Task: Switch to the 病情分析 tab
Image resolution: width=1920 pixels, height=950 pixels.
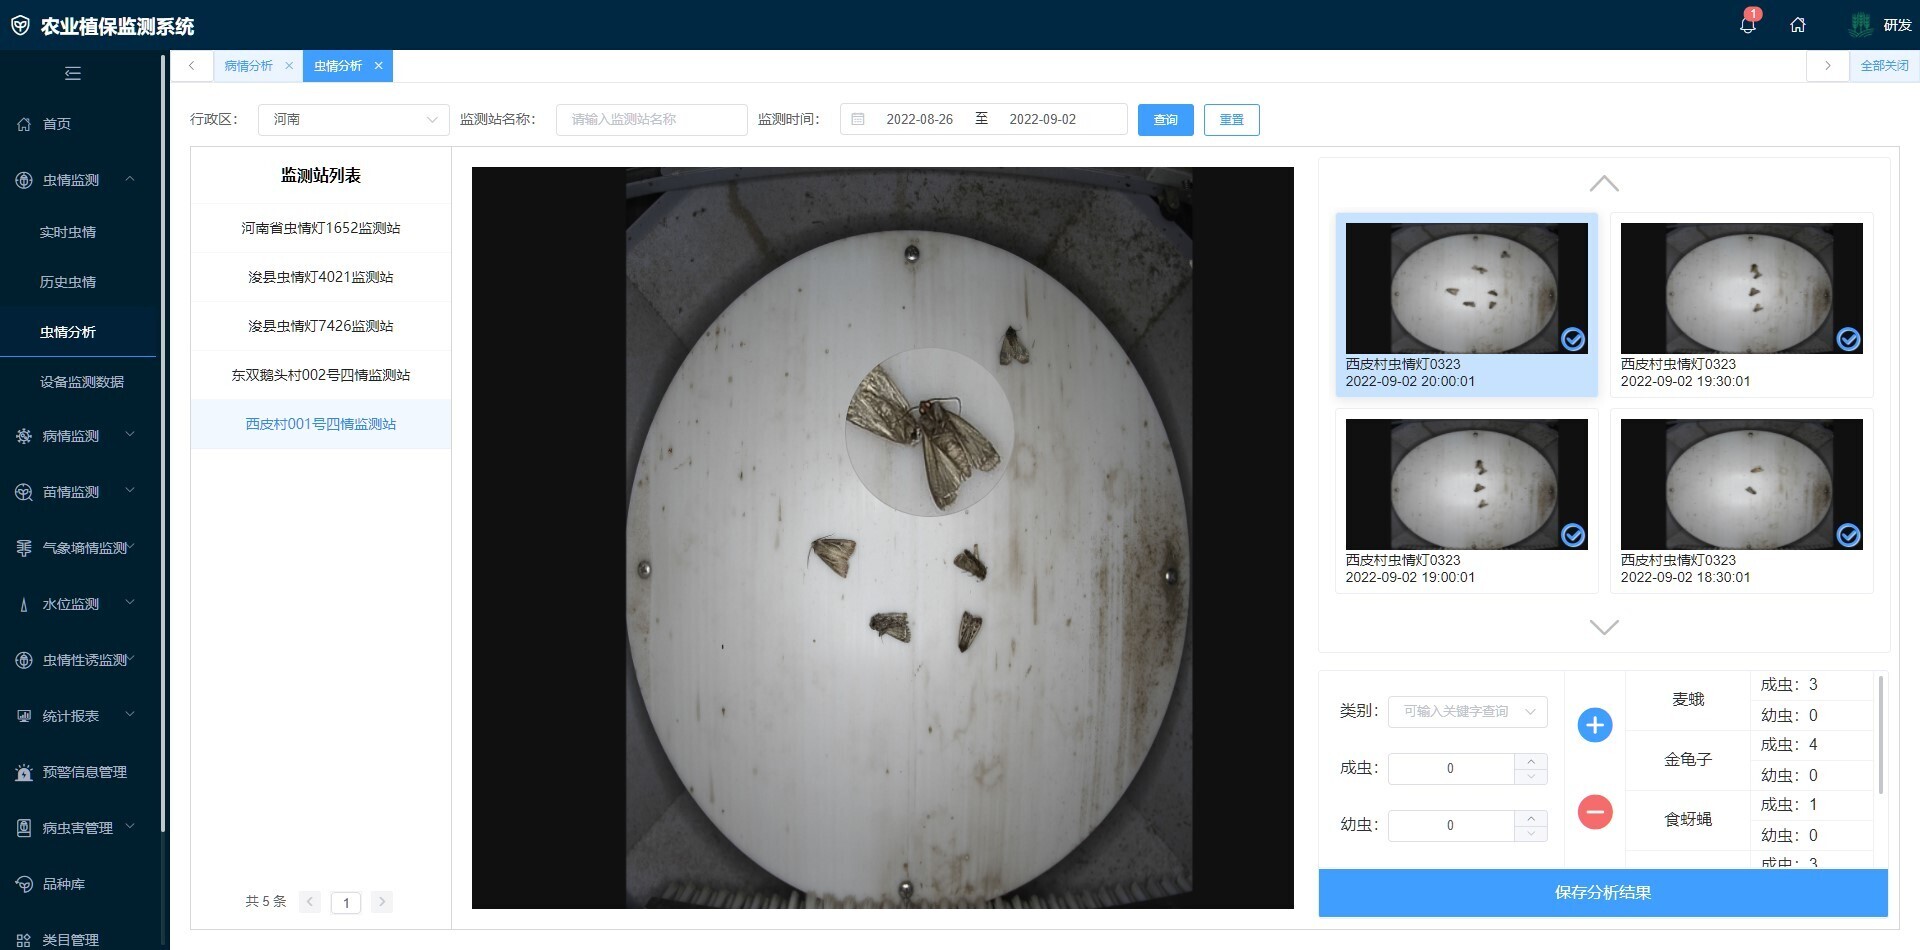Action: tap(248, 66)
